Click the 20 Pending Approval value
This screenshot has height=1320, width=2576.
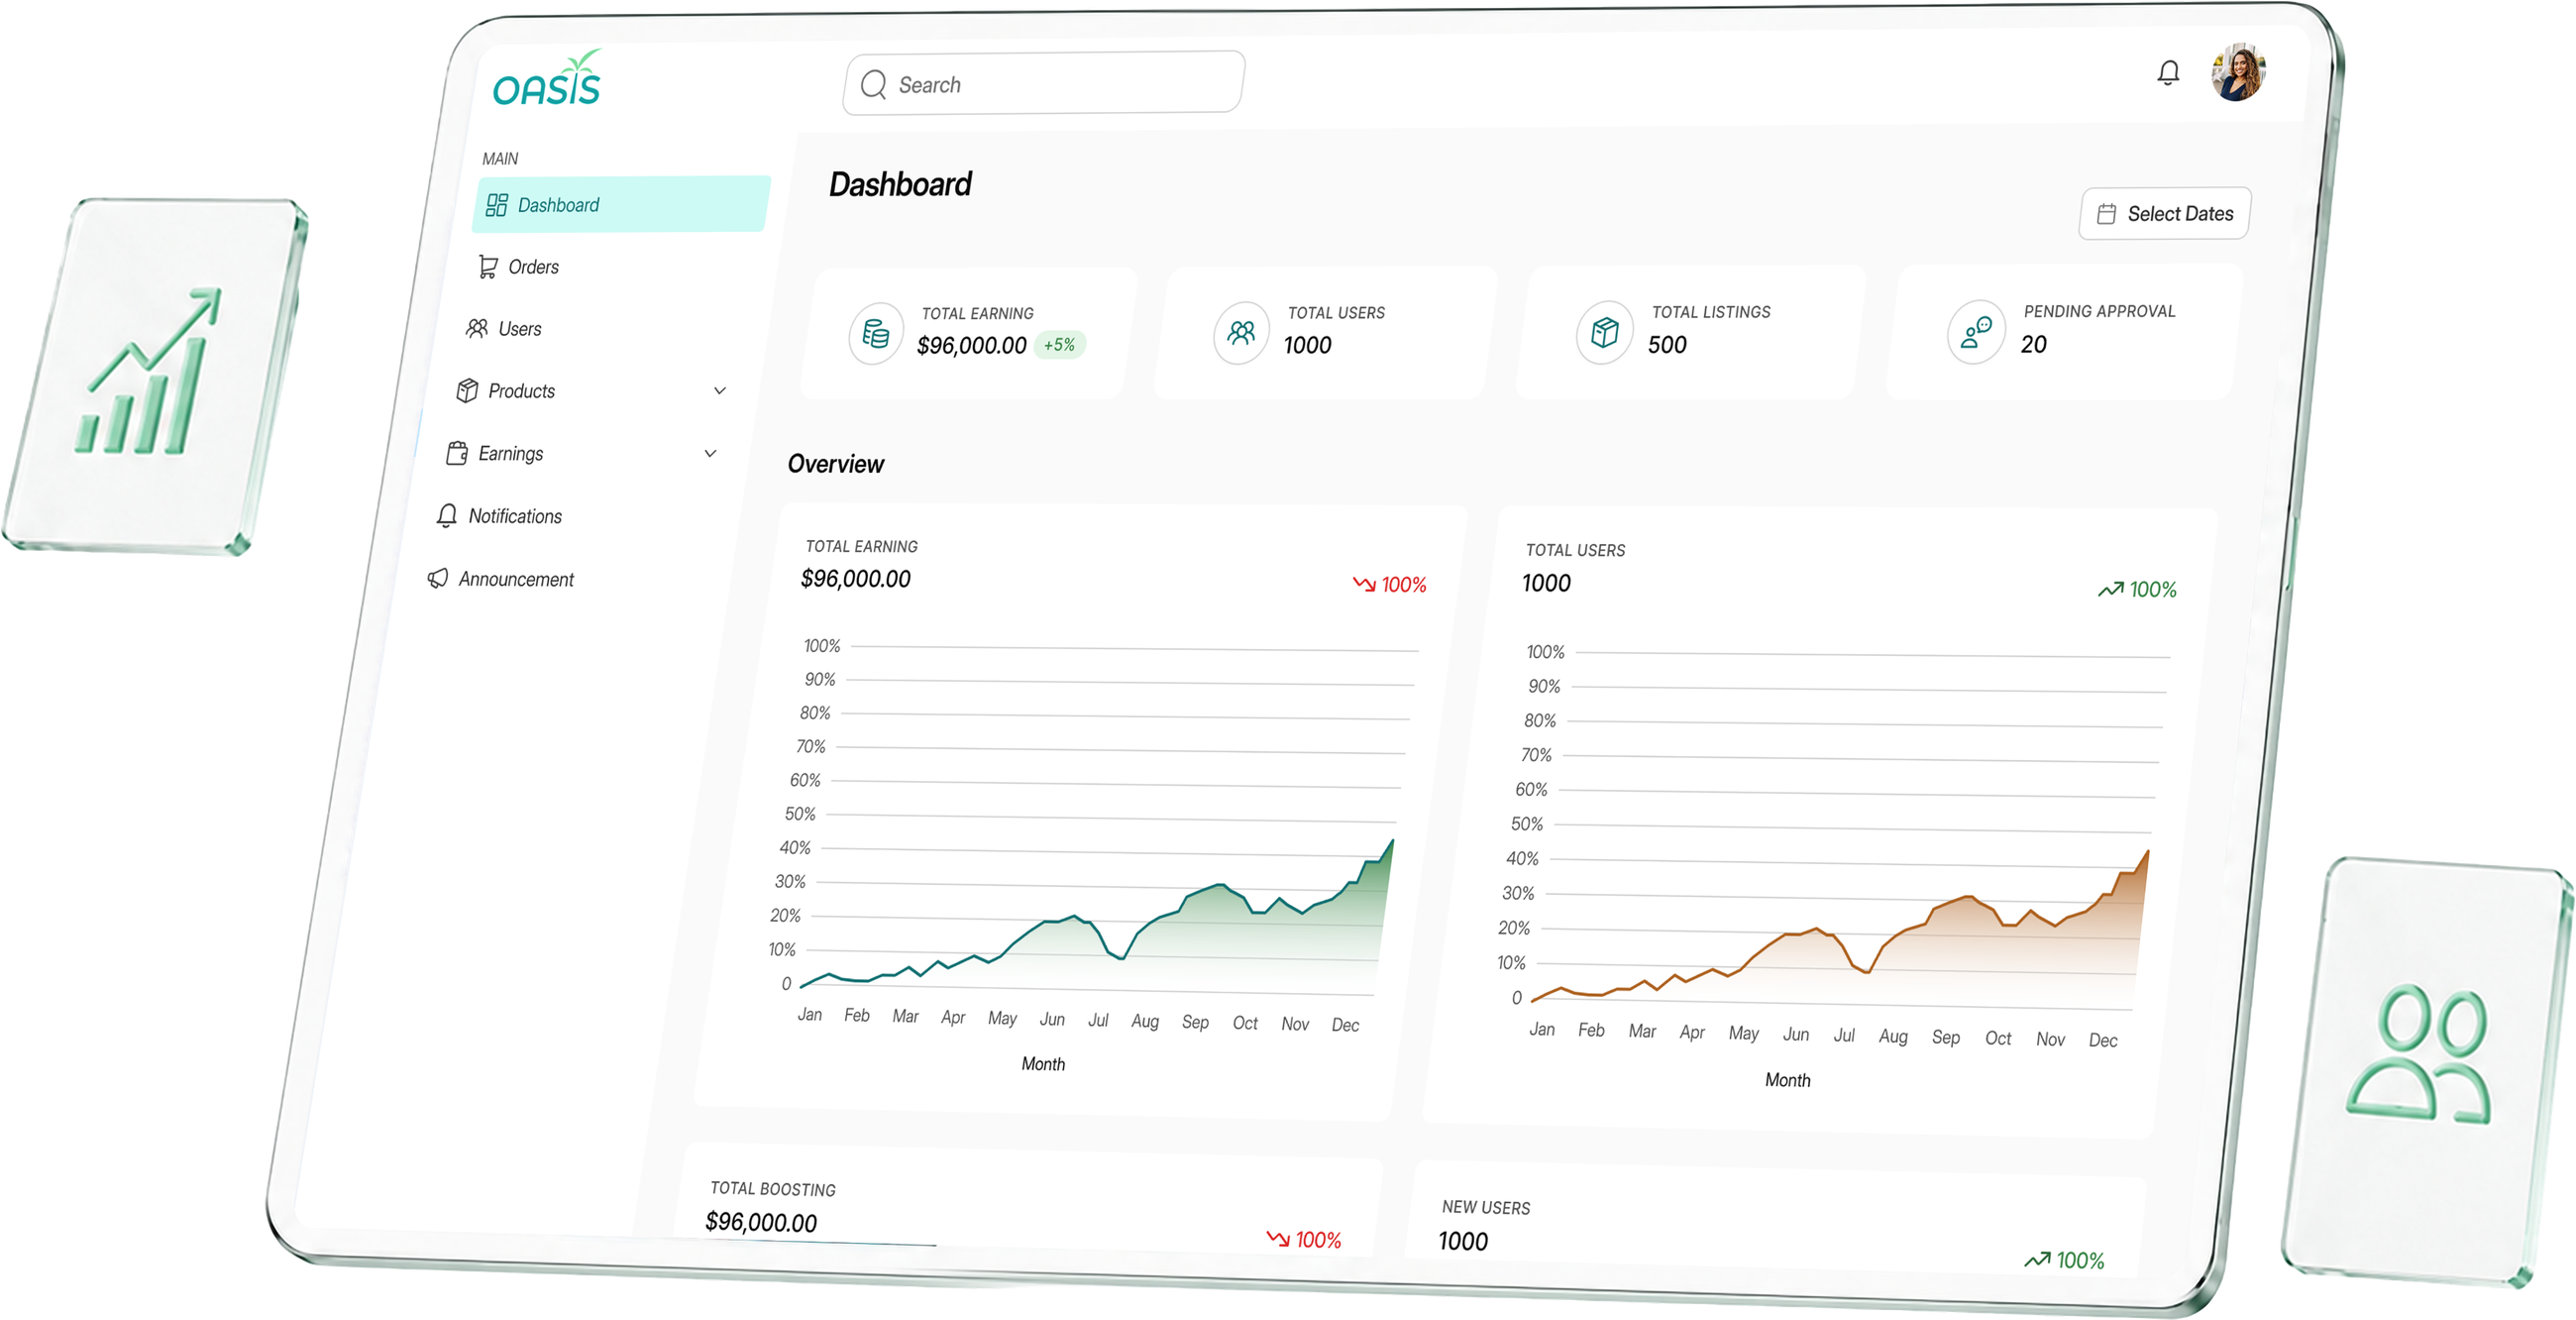coord(2033,344)
